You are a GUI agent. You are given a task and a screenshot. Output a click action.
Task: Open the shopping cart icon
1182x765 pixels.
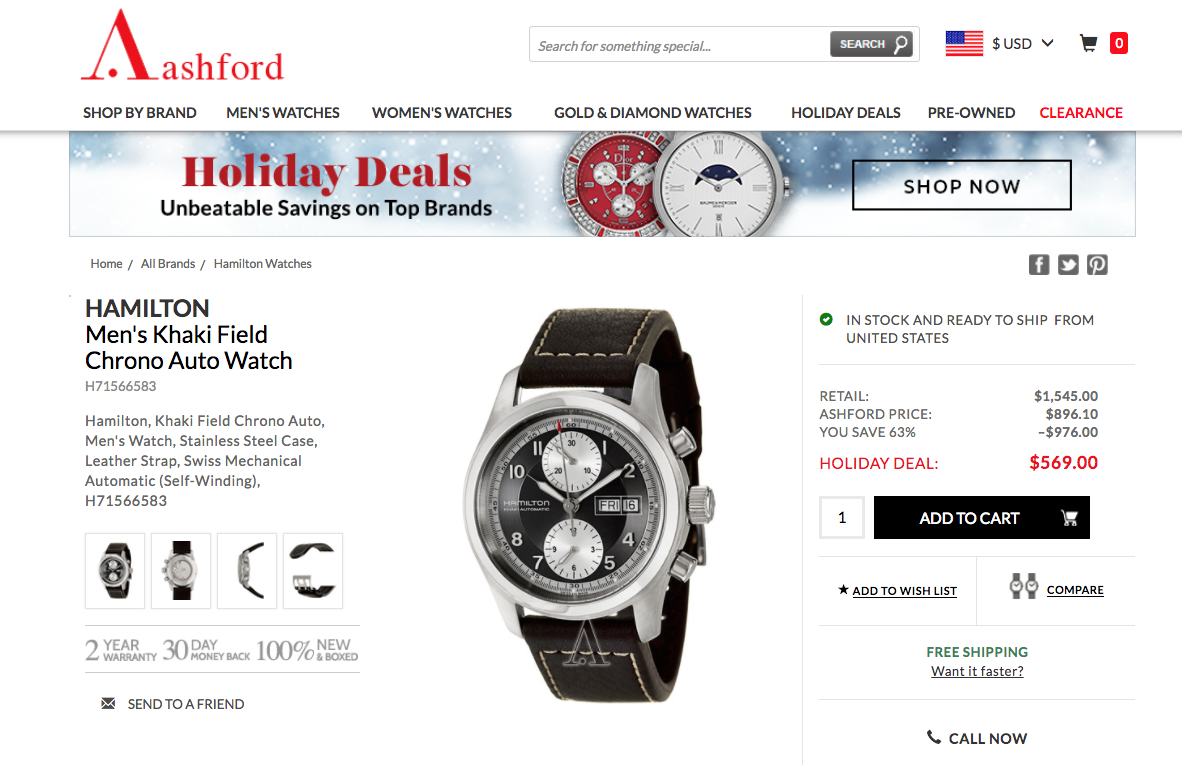pyautogui.click(x=1088, y=44)
